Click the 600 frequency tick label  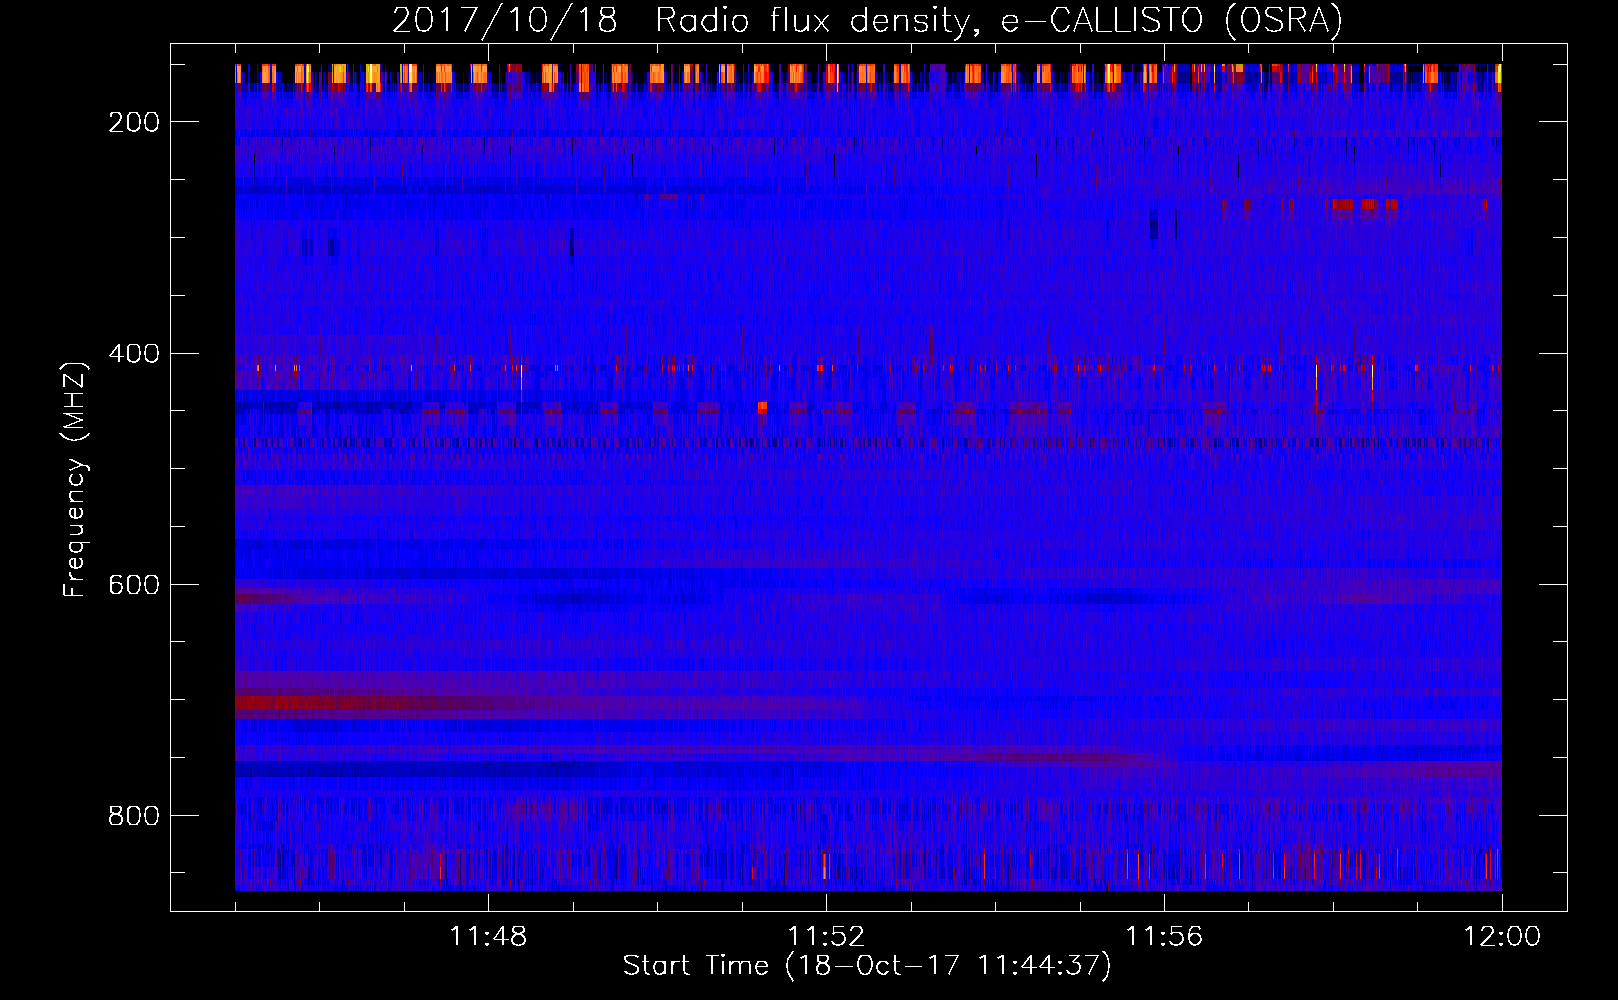point(134,585)
